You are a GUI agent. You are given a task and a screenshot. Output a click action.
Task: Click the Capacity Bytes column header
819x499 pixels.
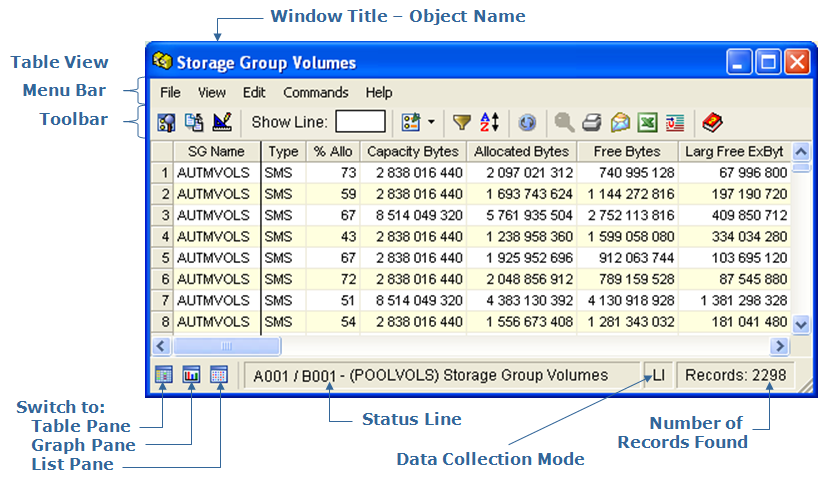pyautogui.click(x=413, y=151)
